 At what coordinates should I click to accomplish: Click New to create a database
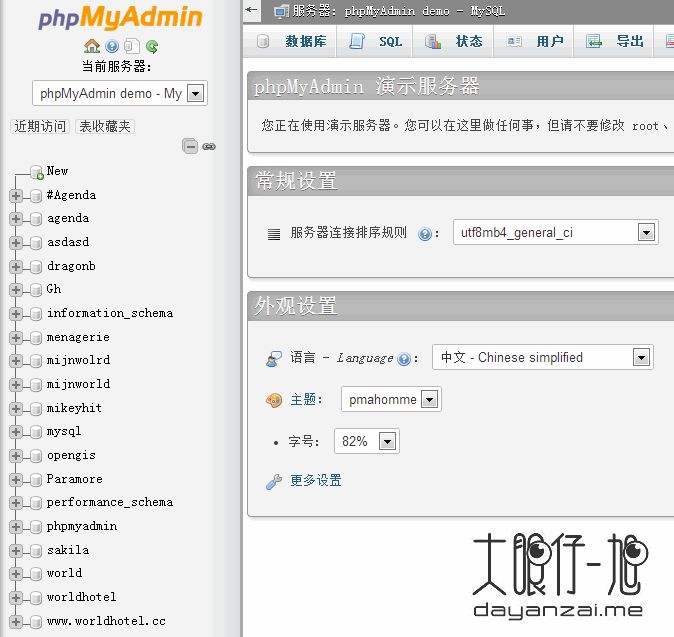pos(58,171)
